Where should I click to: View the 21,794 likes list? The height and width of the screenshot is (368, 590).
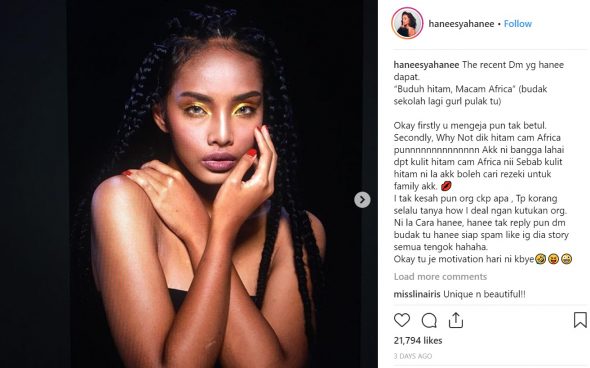pos(418,341)
